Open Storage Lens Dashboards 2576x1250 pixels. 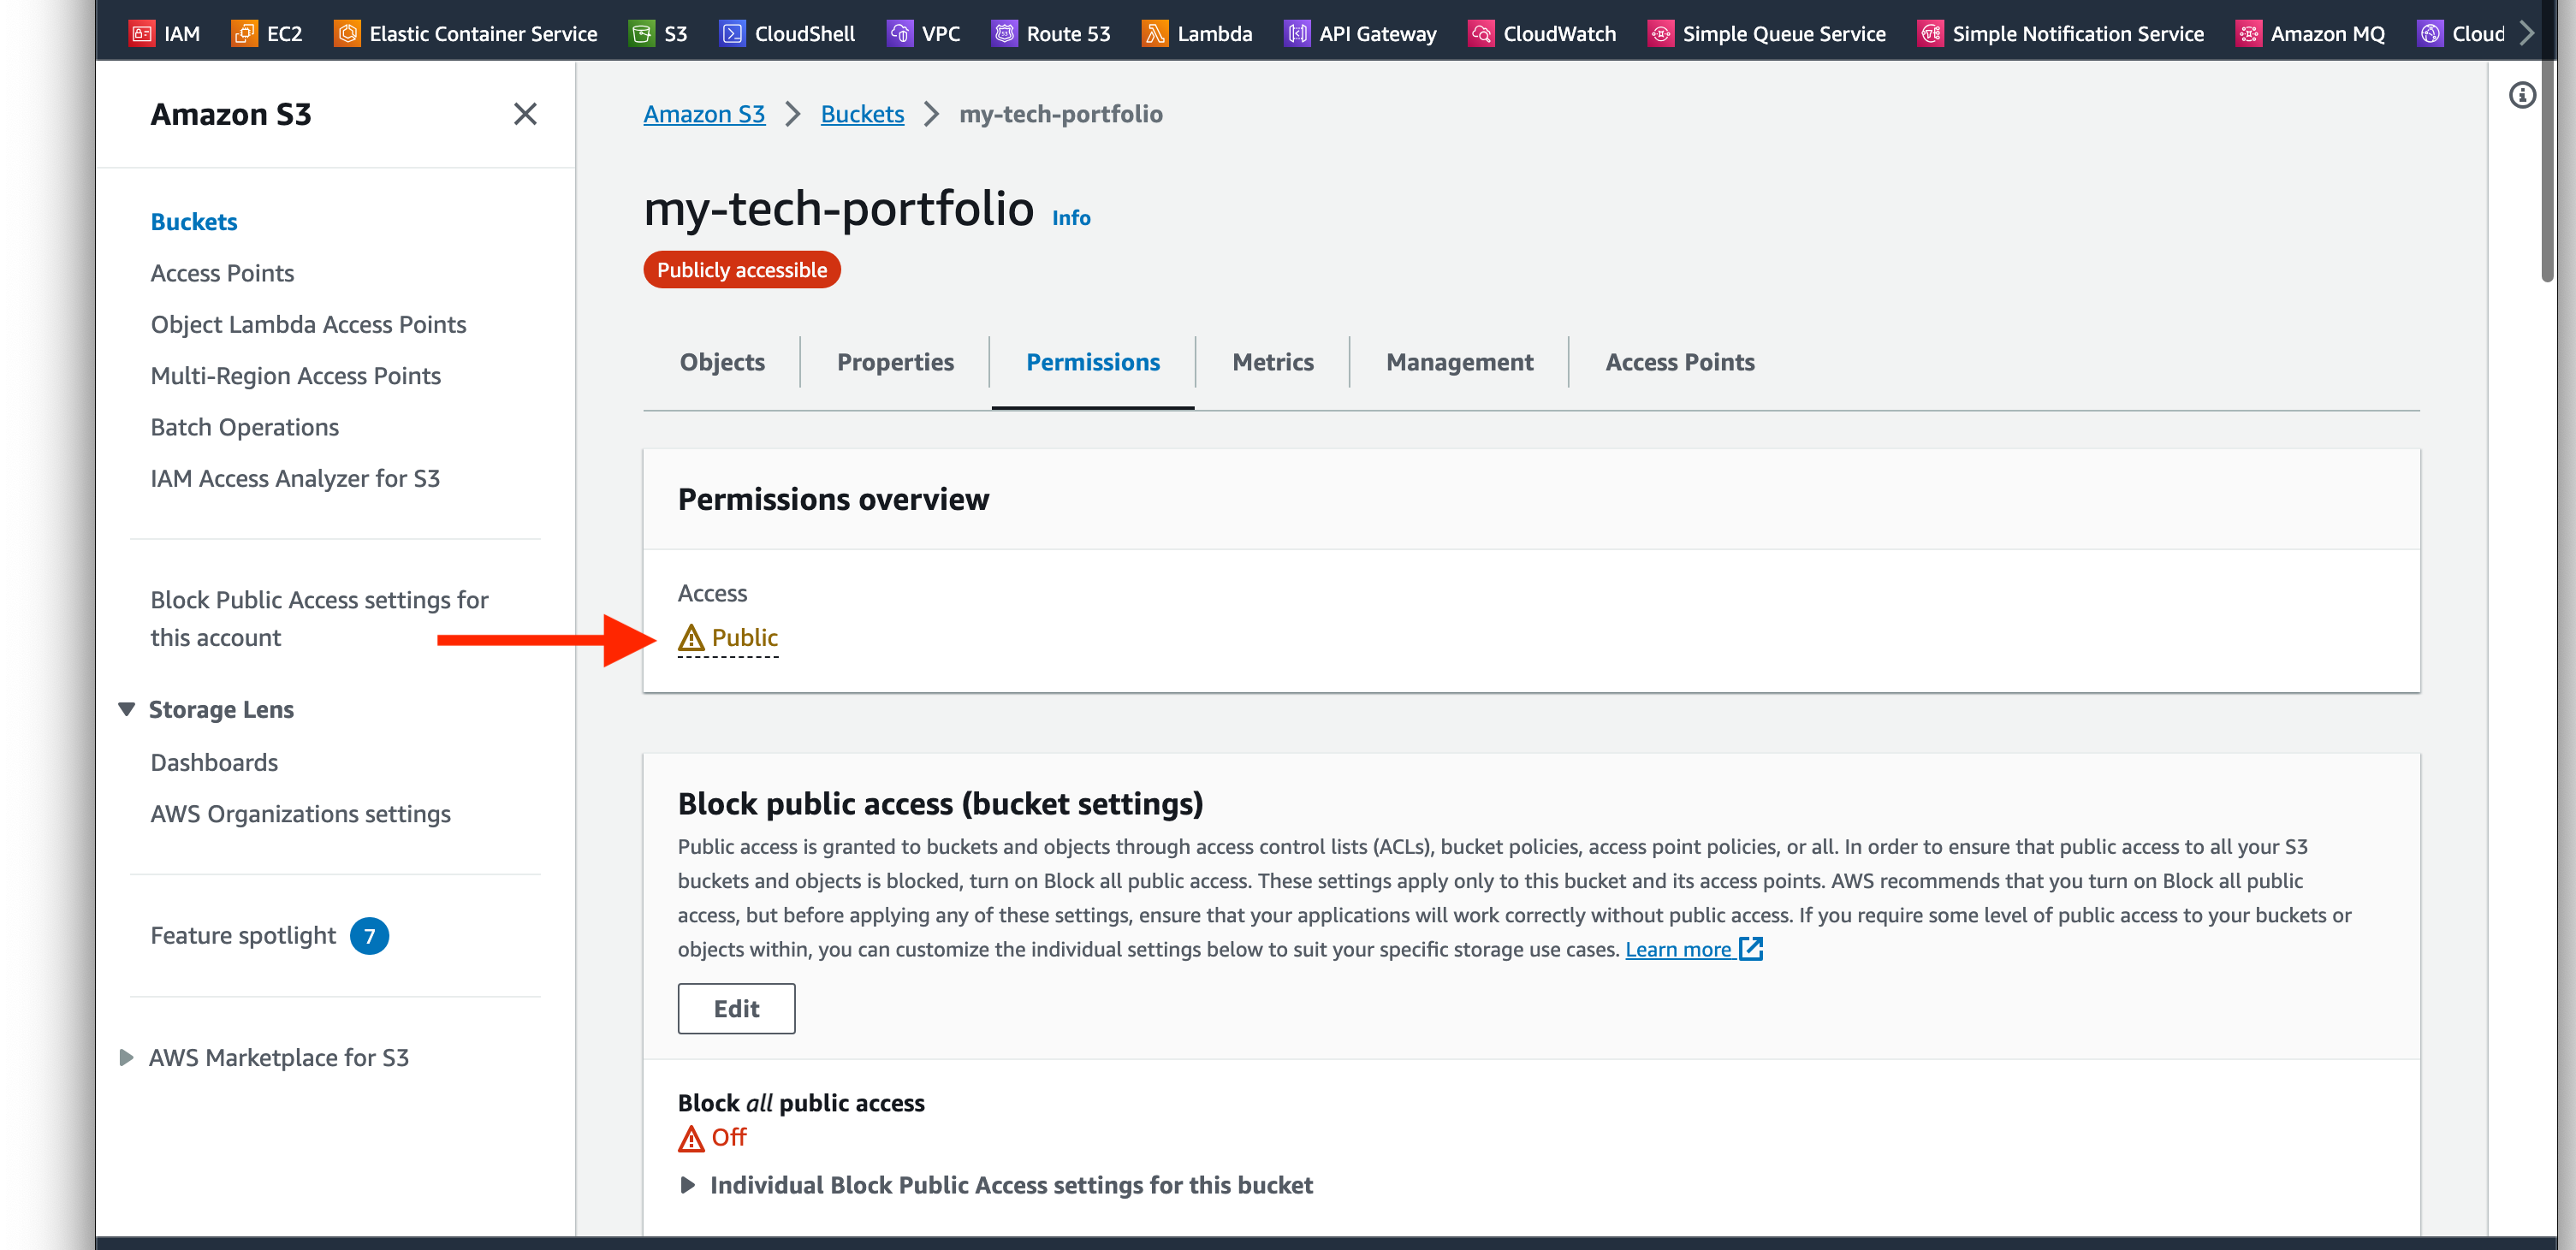pyautogui.click(x=214, y=762)
